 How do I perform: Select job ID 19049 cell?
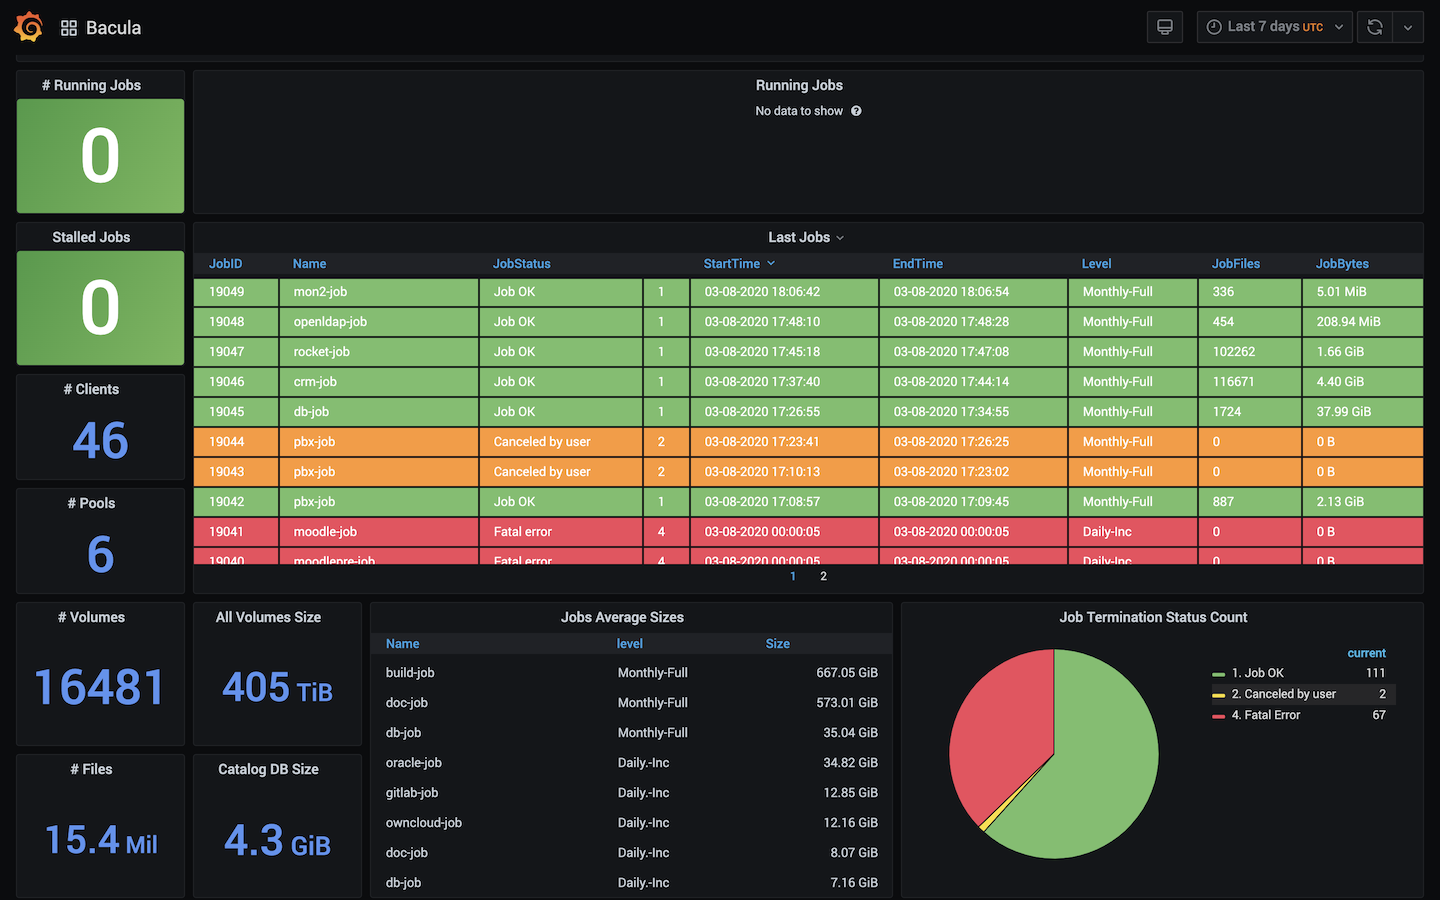pos(236,292)
